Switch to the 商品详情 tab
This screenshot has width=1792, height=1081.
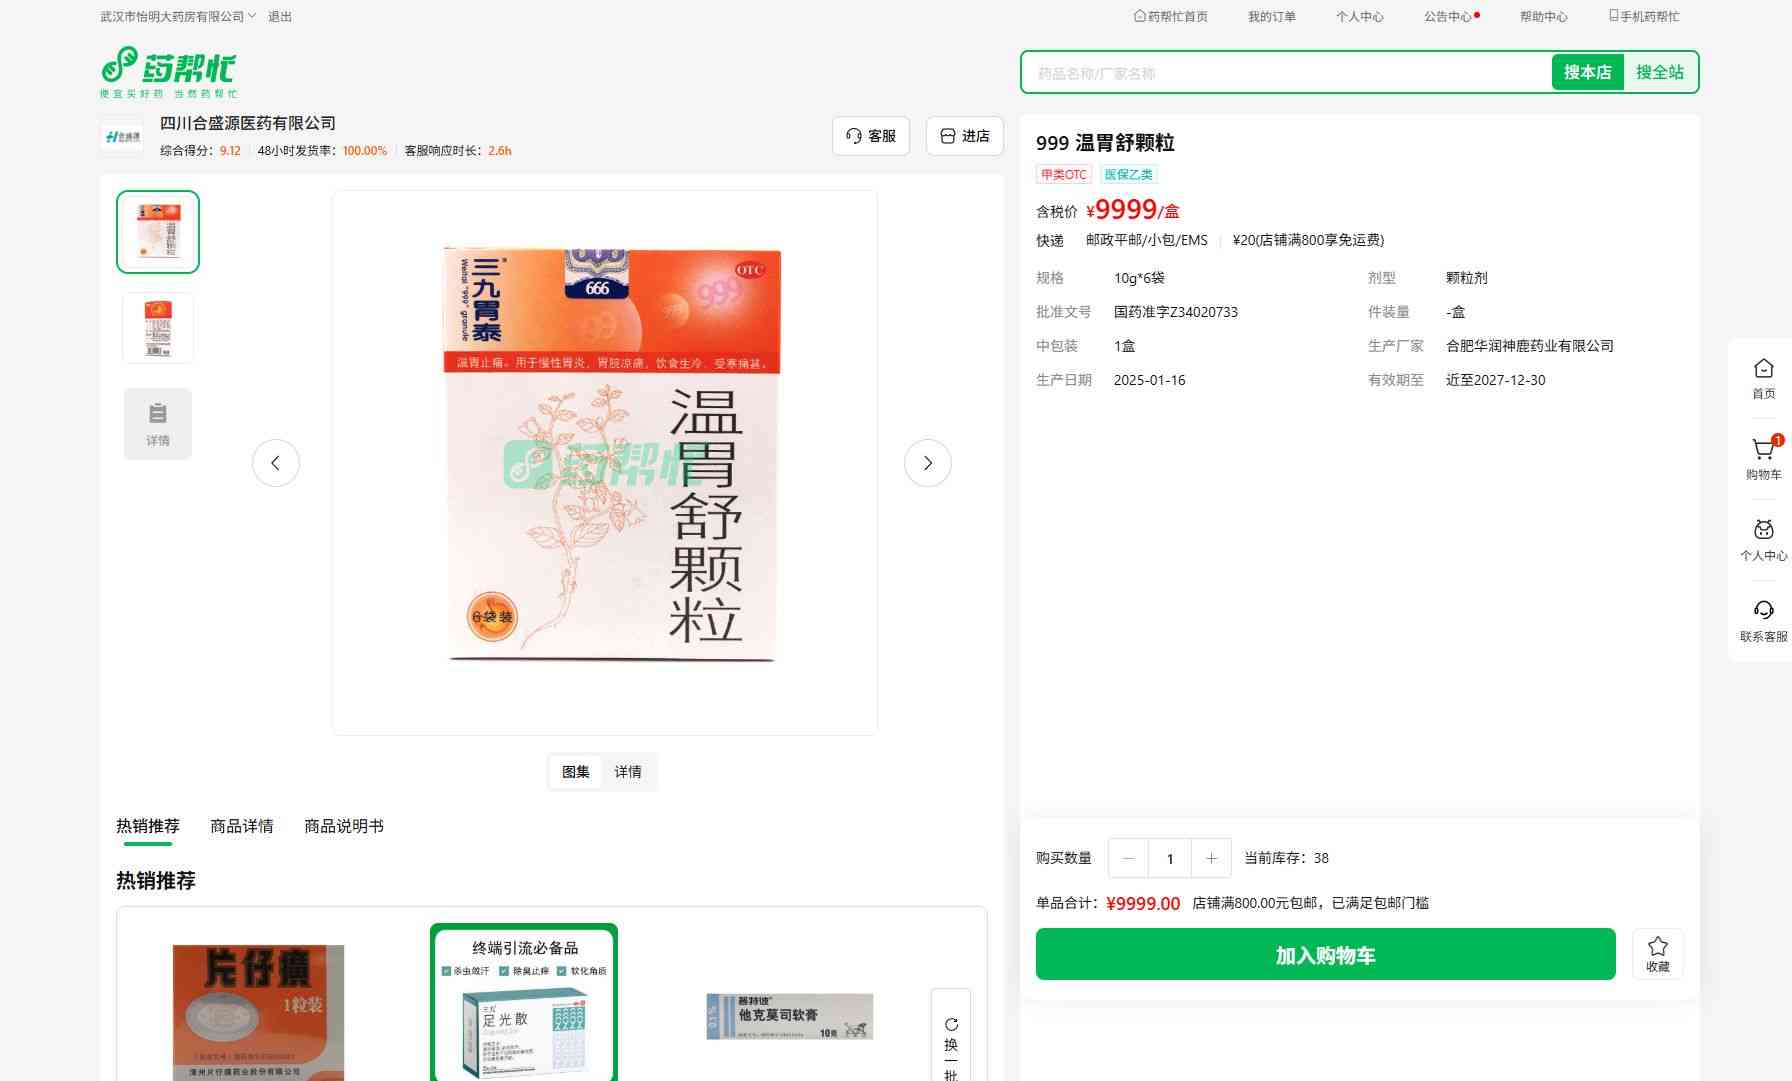(x=241, y=826)
